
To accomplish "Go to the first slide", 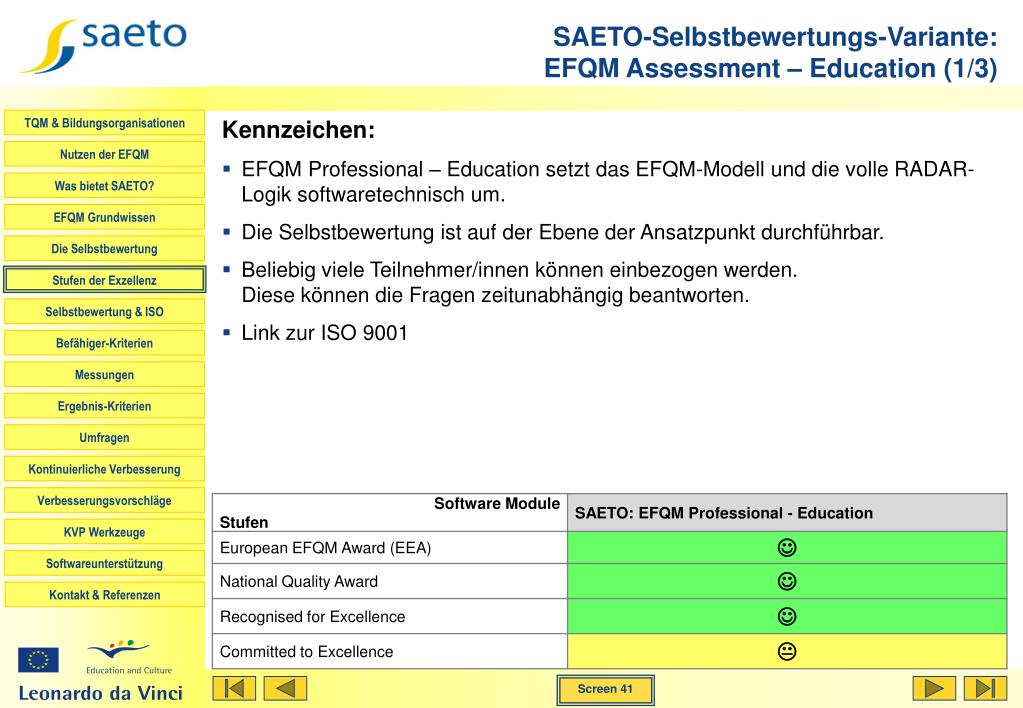I will click(x=234, y=688).
